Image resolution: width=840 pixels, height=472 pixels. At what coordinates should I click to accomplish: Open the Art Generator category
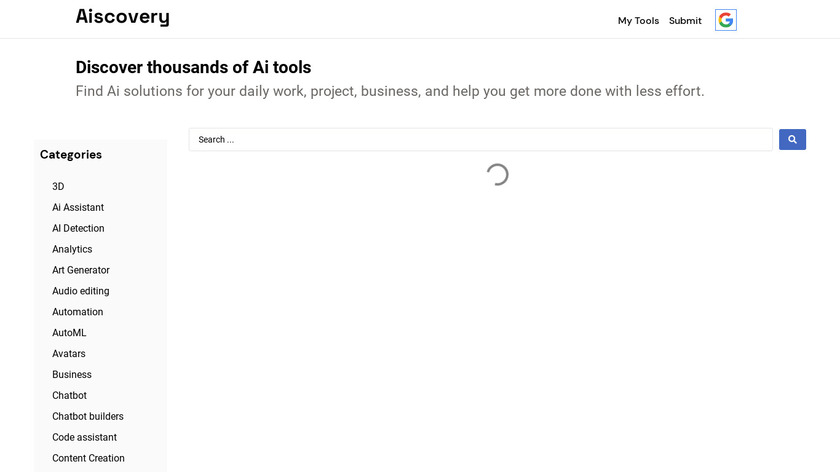click(81, 271)
